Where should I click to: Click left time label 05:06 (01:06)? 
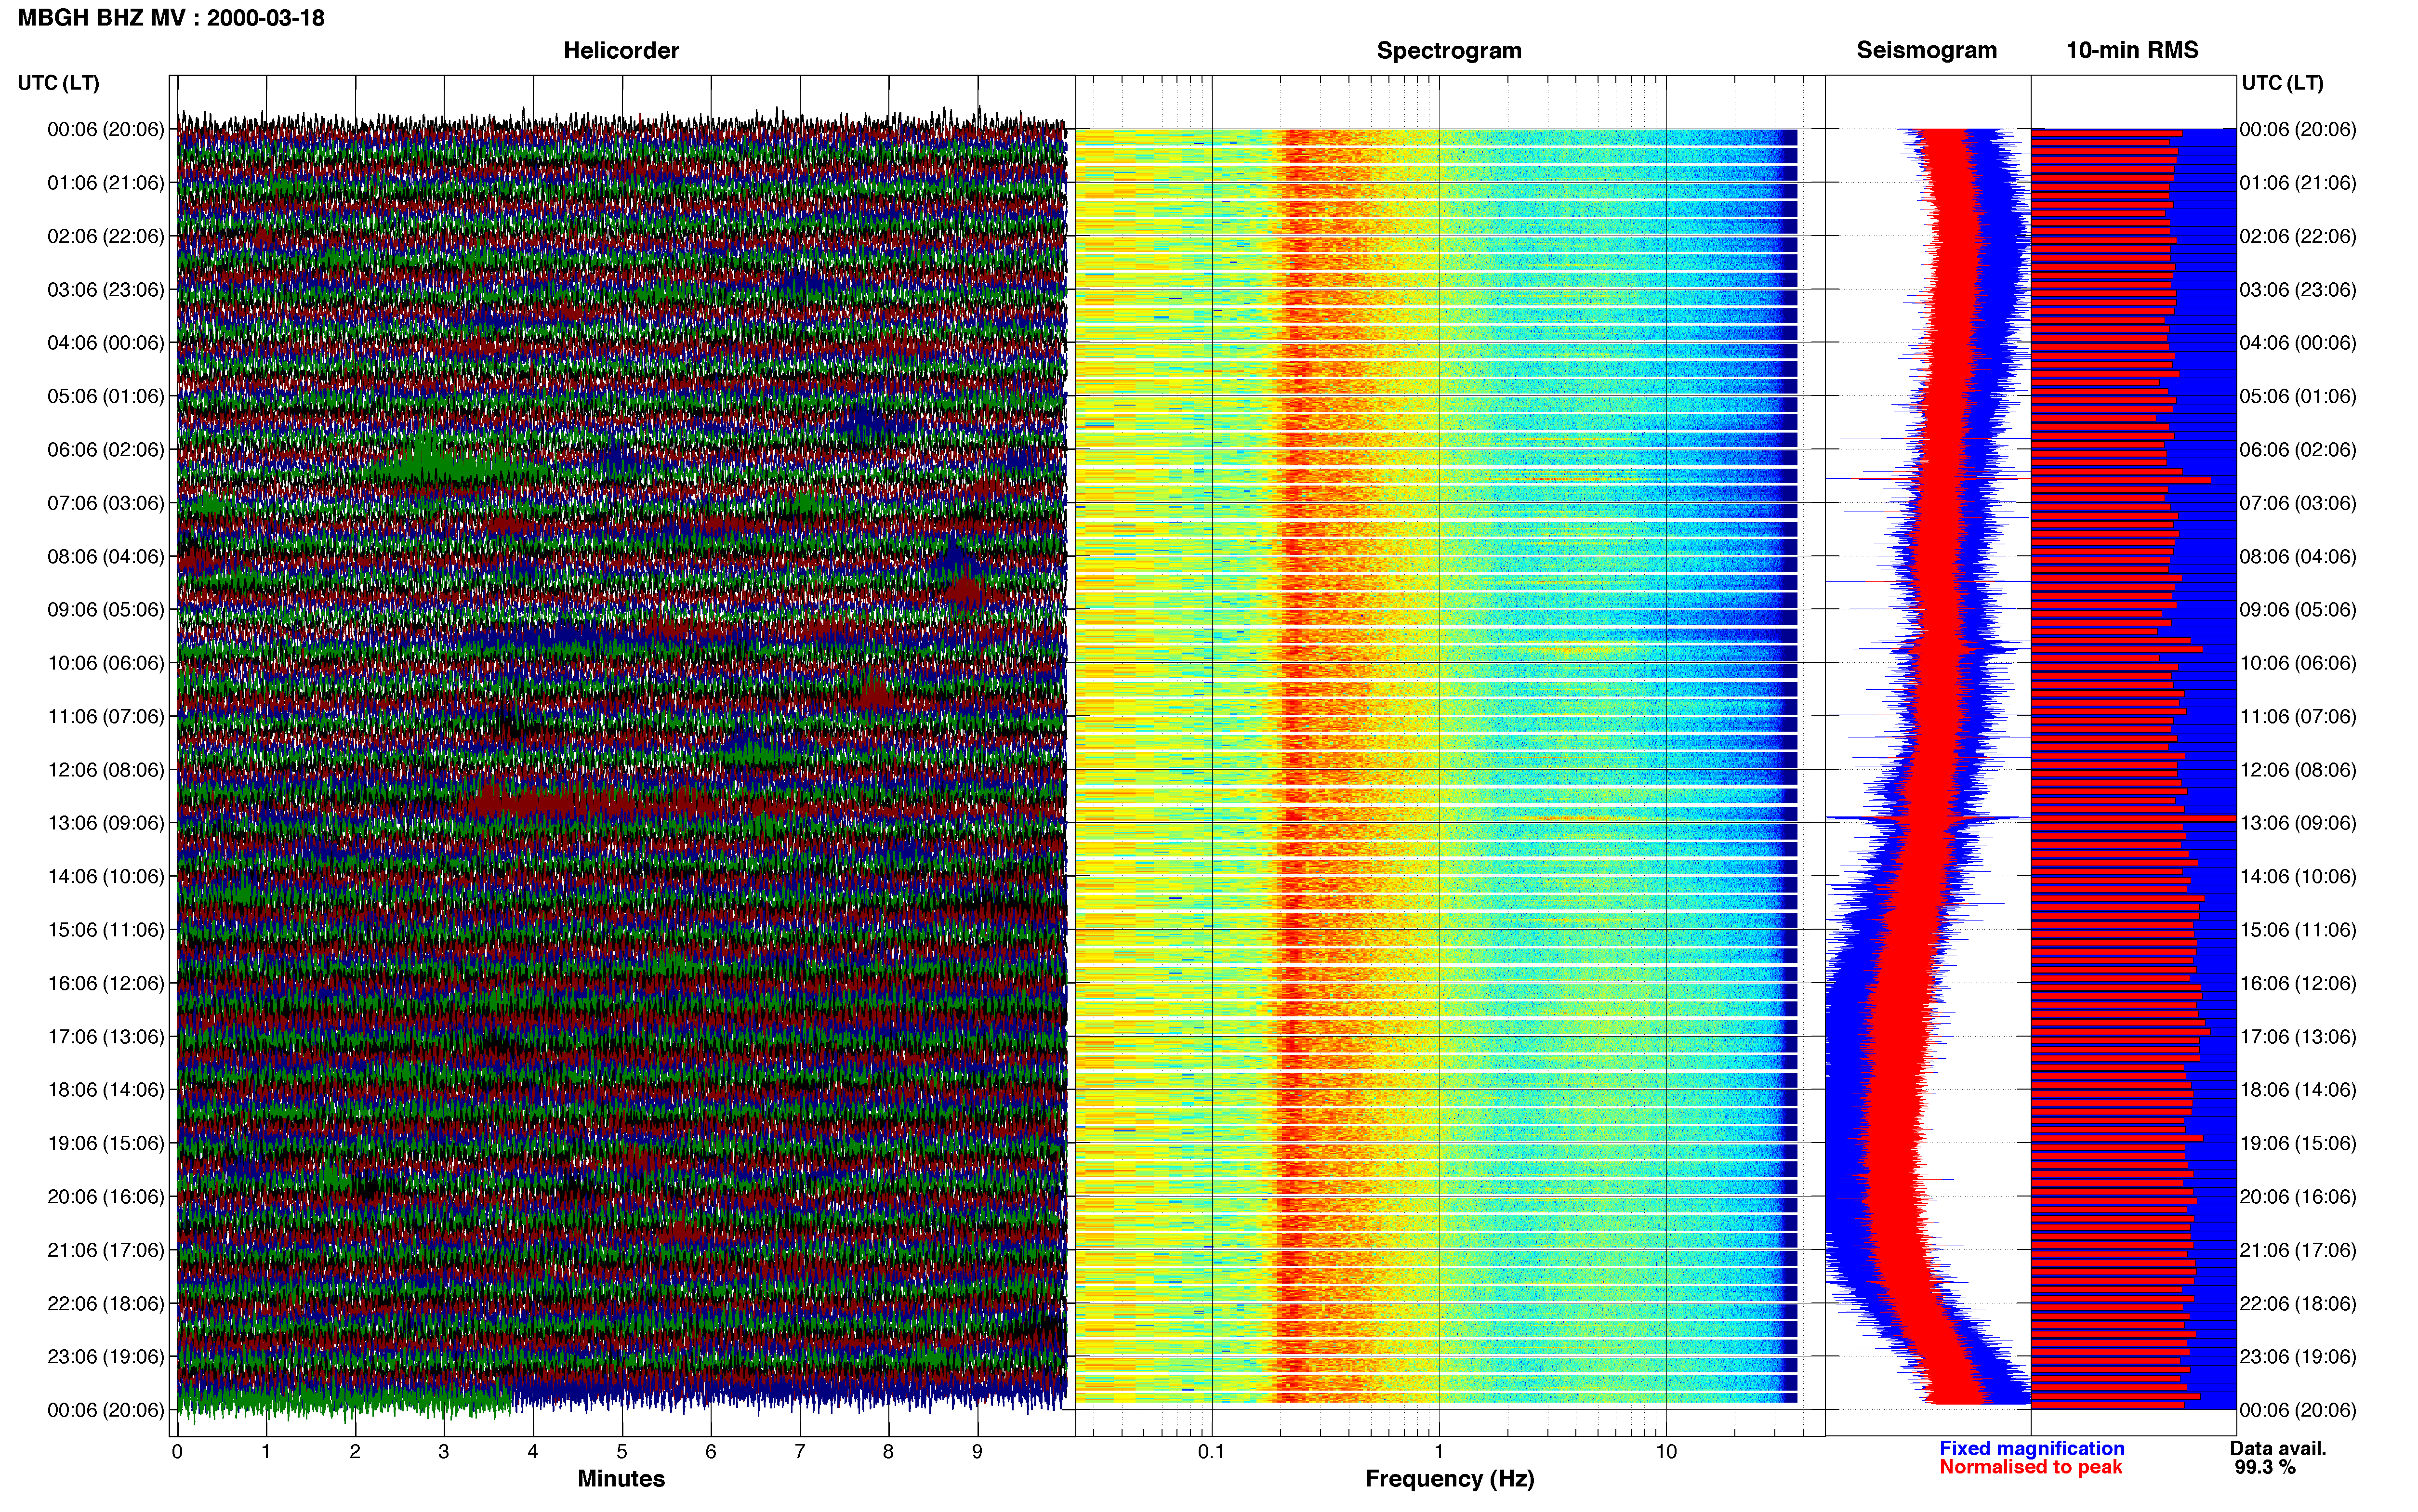coord(106,396)
